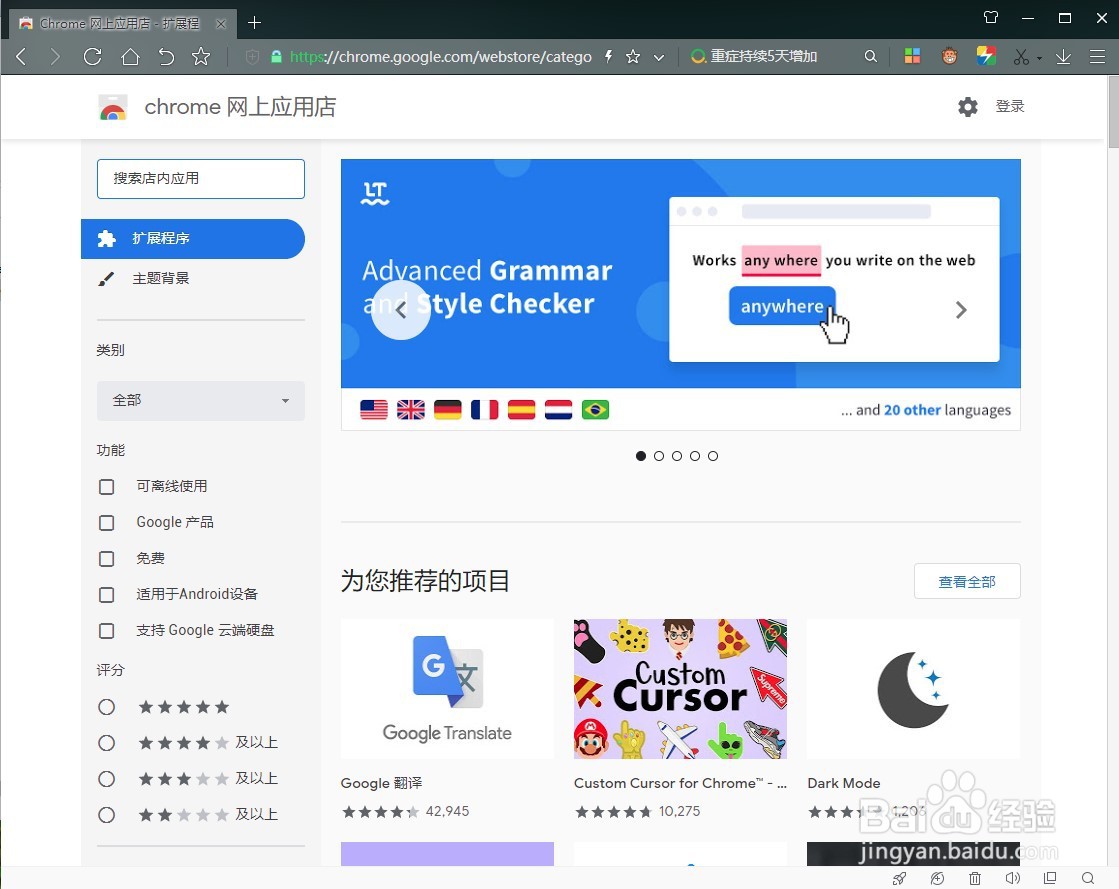Click the monkey extension icon
This screenshot has height=889, width=1119.
click(949, 56)
